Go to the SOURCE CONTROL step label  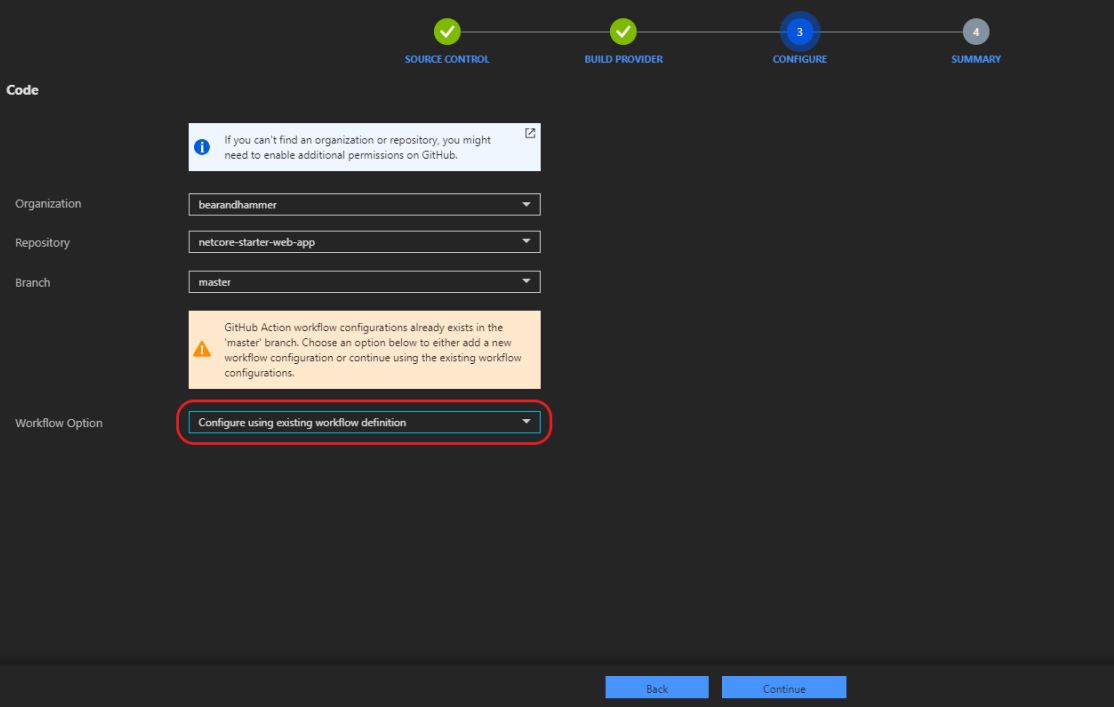point(447,60)
